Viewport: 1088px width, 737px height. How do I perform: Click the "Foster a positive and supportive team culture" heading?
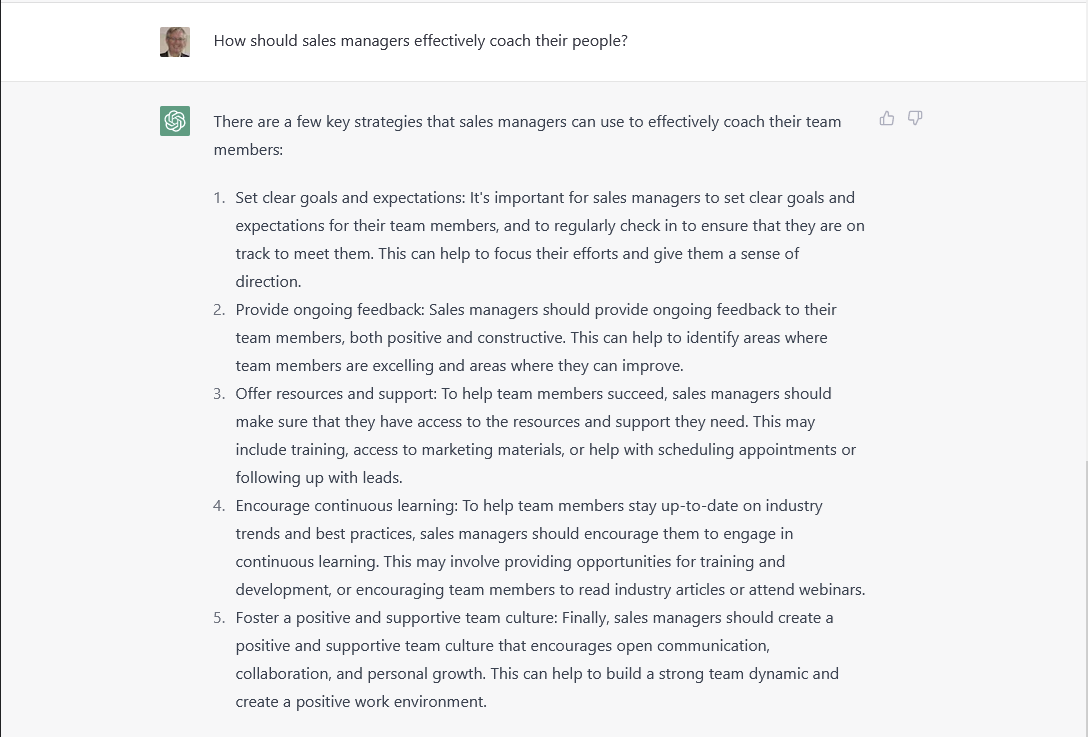pyautogui.click(x=397, y=618)
